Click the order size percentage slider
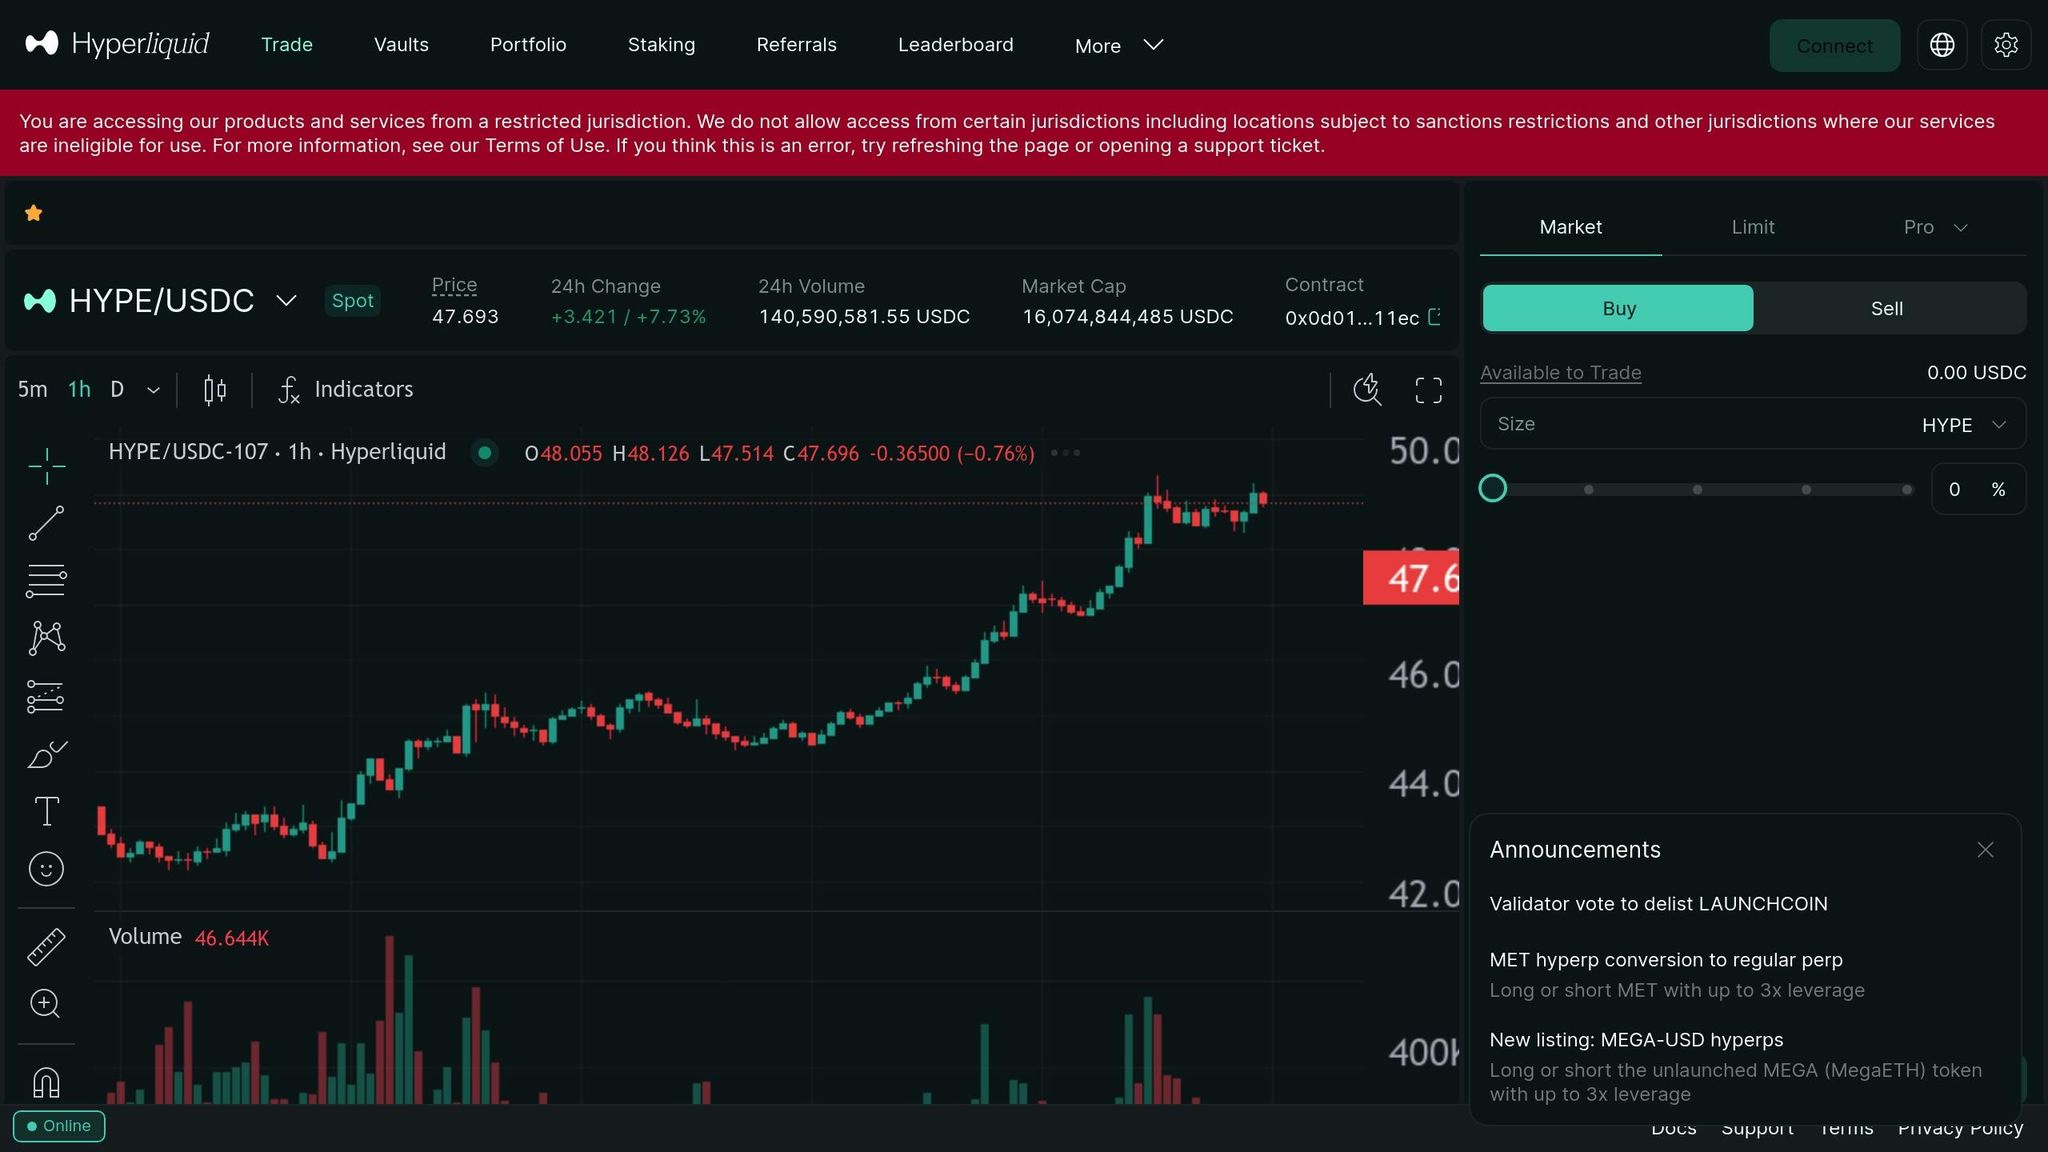Screen dimensions: 2048x1152 [1493, 488]
